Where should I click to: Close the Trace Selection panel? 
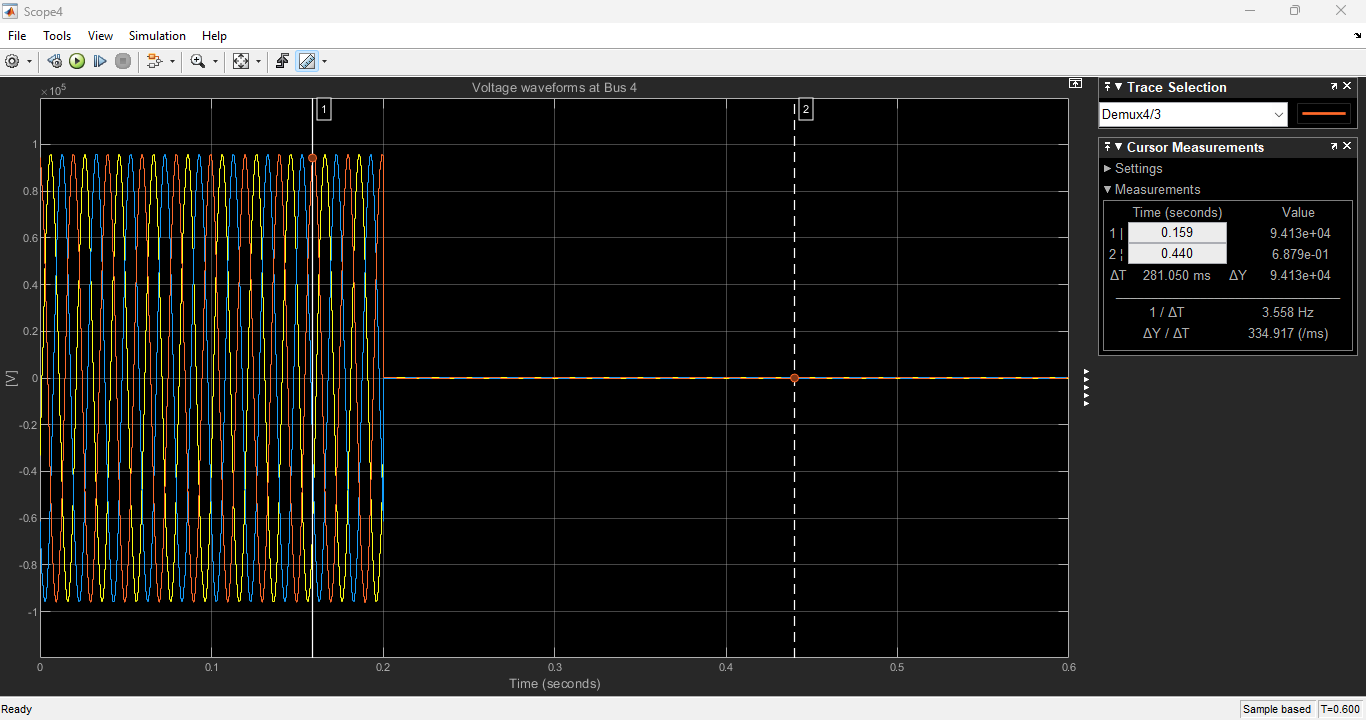coord(1347,87)
